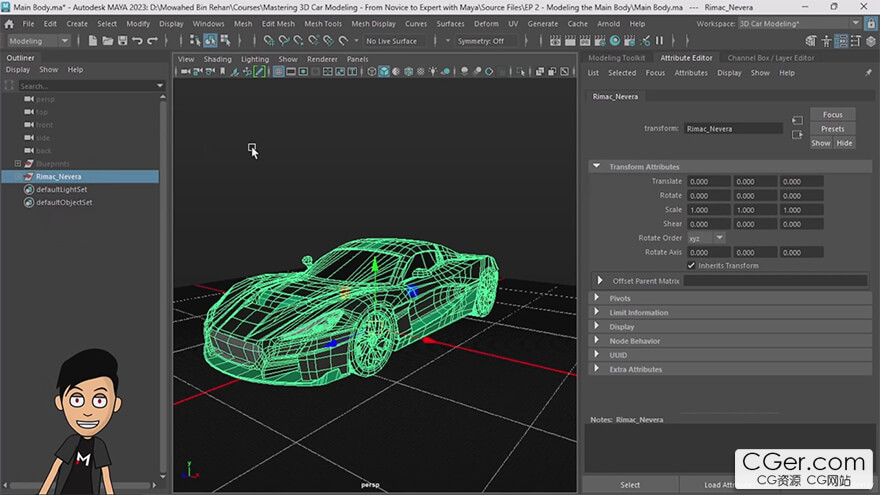Viewport: 880px width, 495px height.
Task: Open the Rotate Order xyz dropdown
Action: [x=706, y=238]
